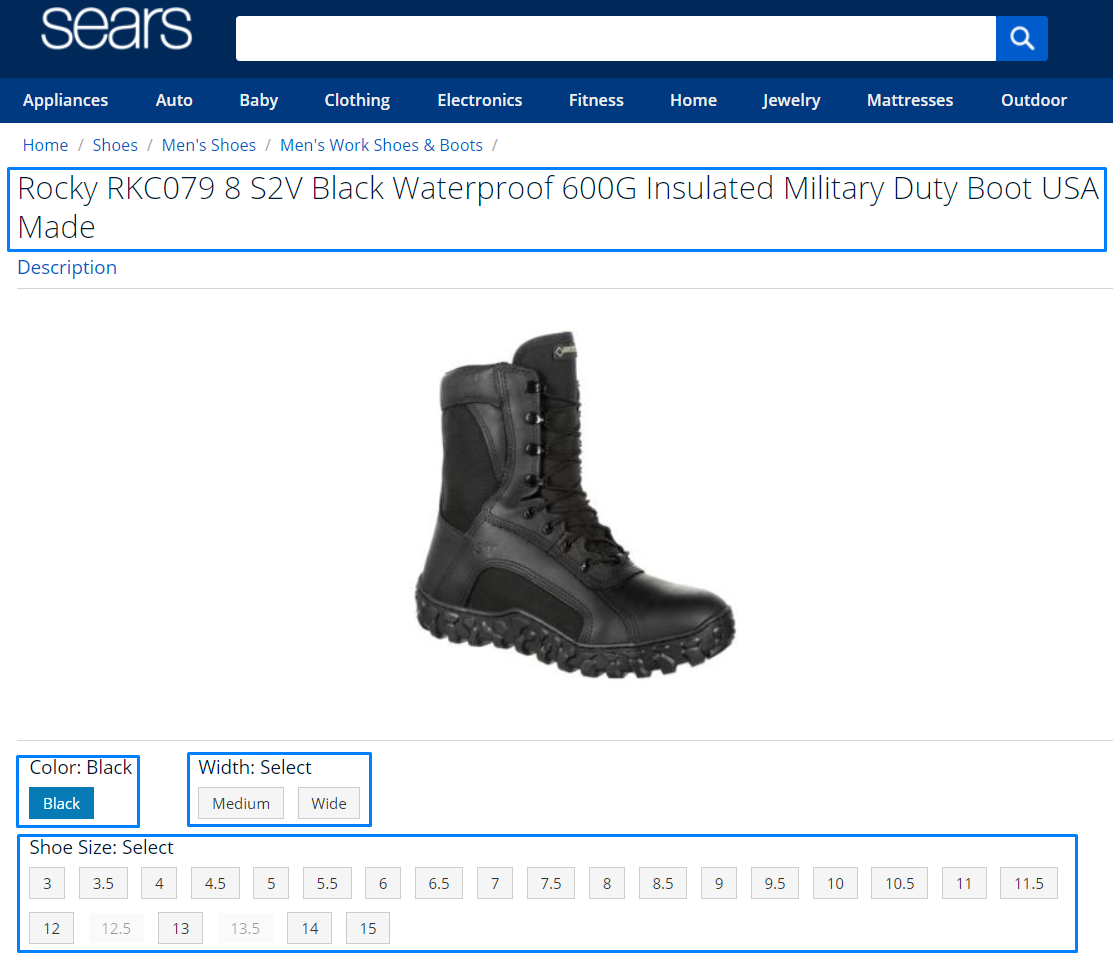Click the Sears logo

116,28
